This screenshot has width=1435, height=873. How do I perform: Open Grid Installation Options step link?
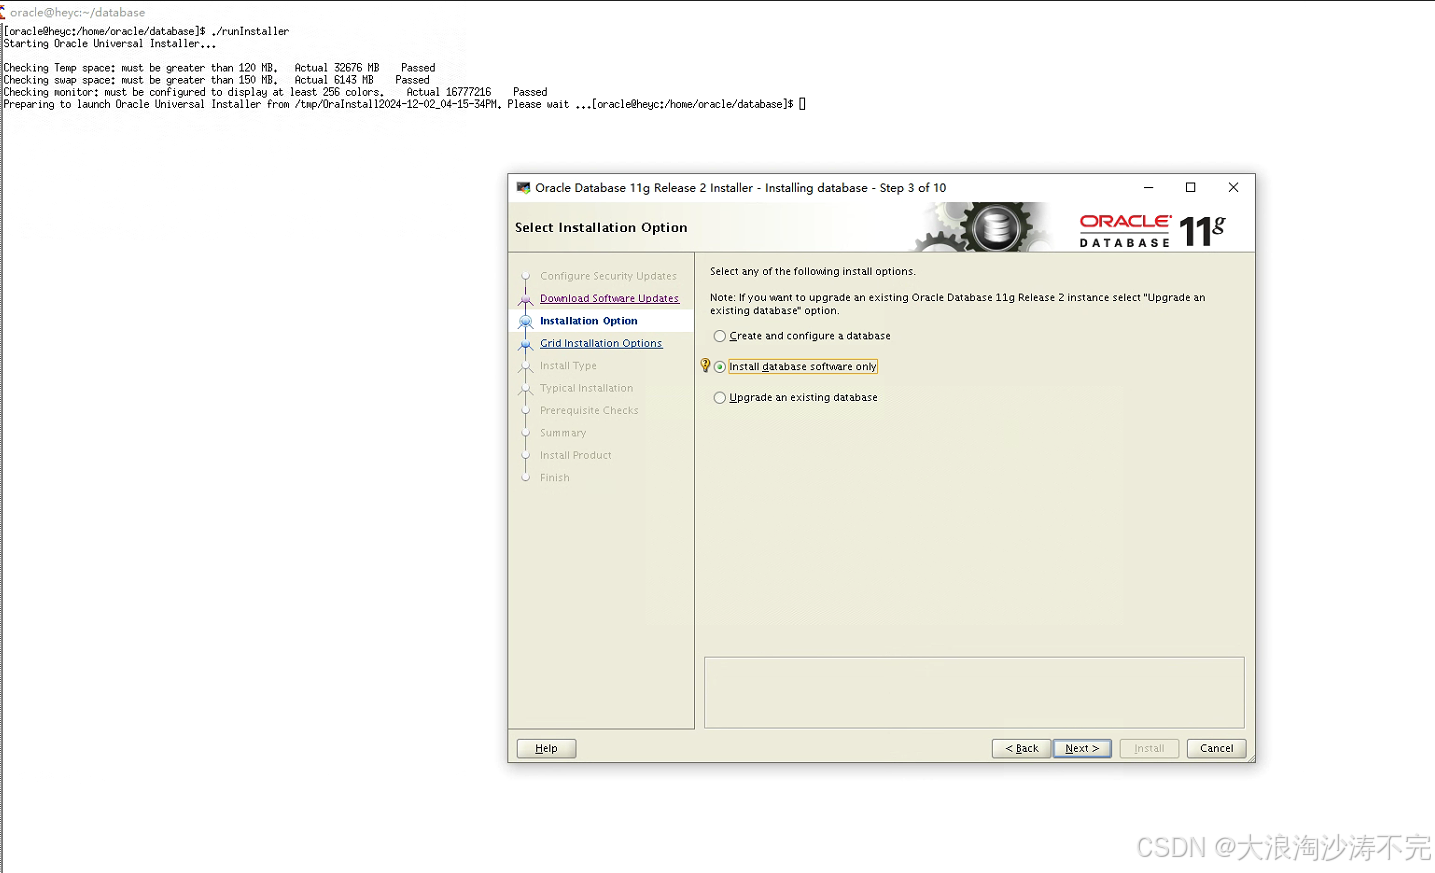(x=601, y=343)
